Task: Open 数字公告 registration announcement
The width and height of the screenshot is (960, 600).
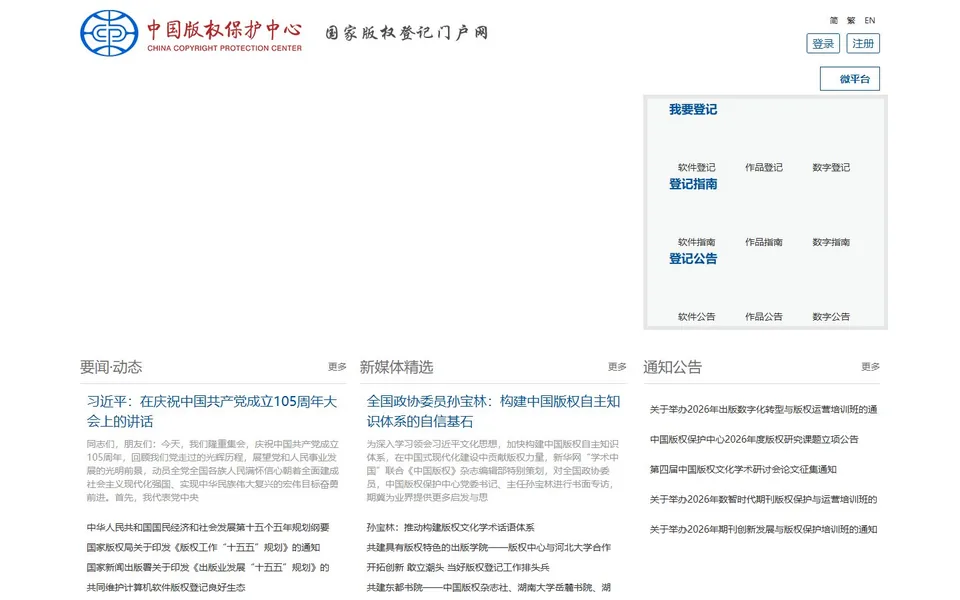Action: [831, 317]
